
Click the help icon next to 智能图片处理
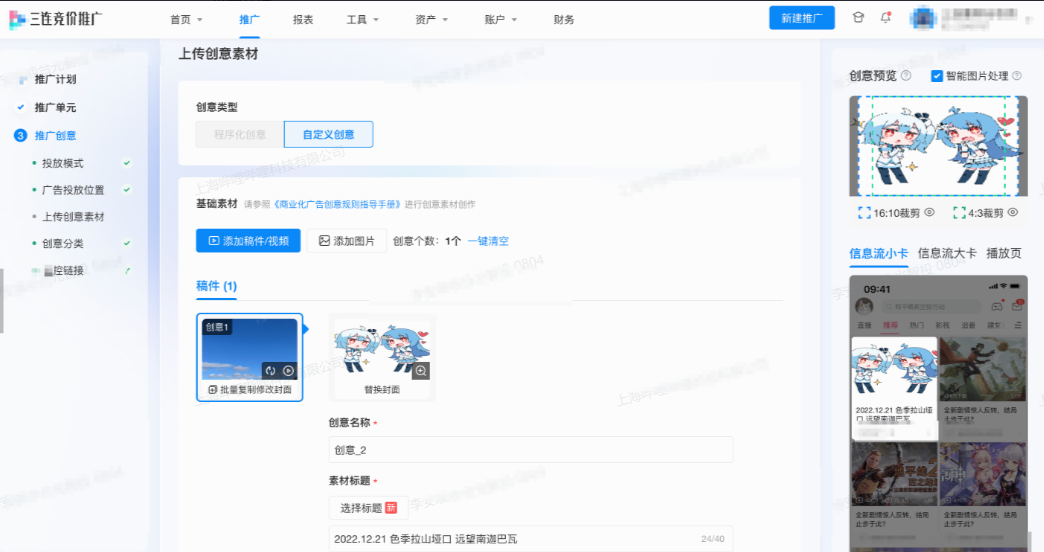(x=1017, y=76)
